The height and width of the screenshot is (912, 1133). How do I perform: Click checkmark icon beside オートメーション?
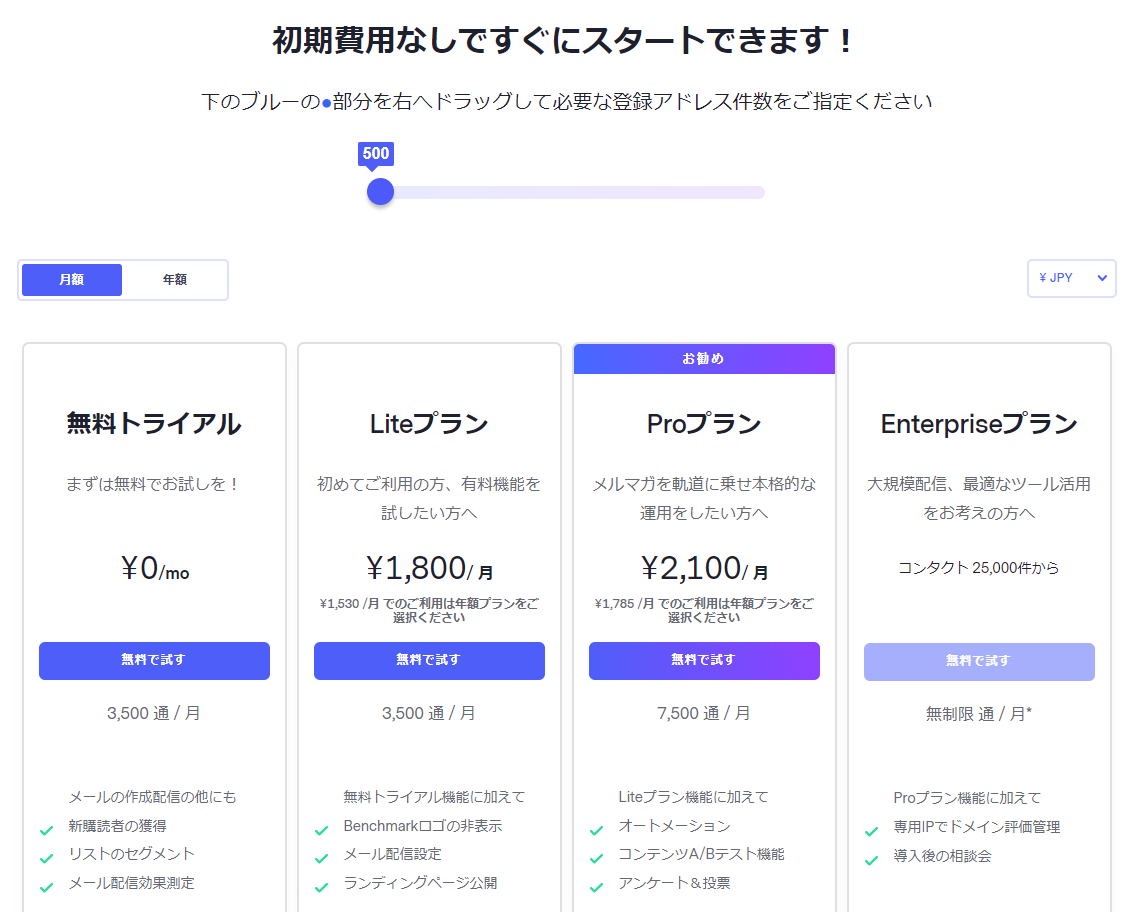coord(596,830)
